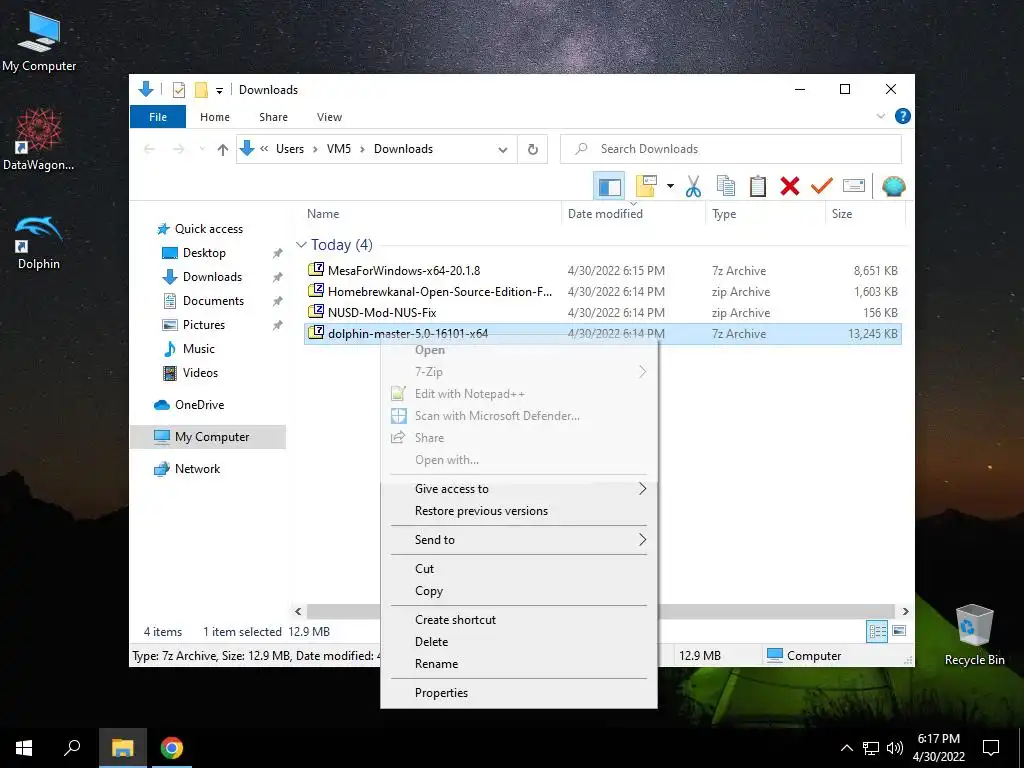Expand the folder options dropdown arrow
The width and height of the screenshot is (1024, 768).
tap(670, 187)
